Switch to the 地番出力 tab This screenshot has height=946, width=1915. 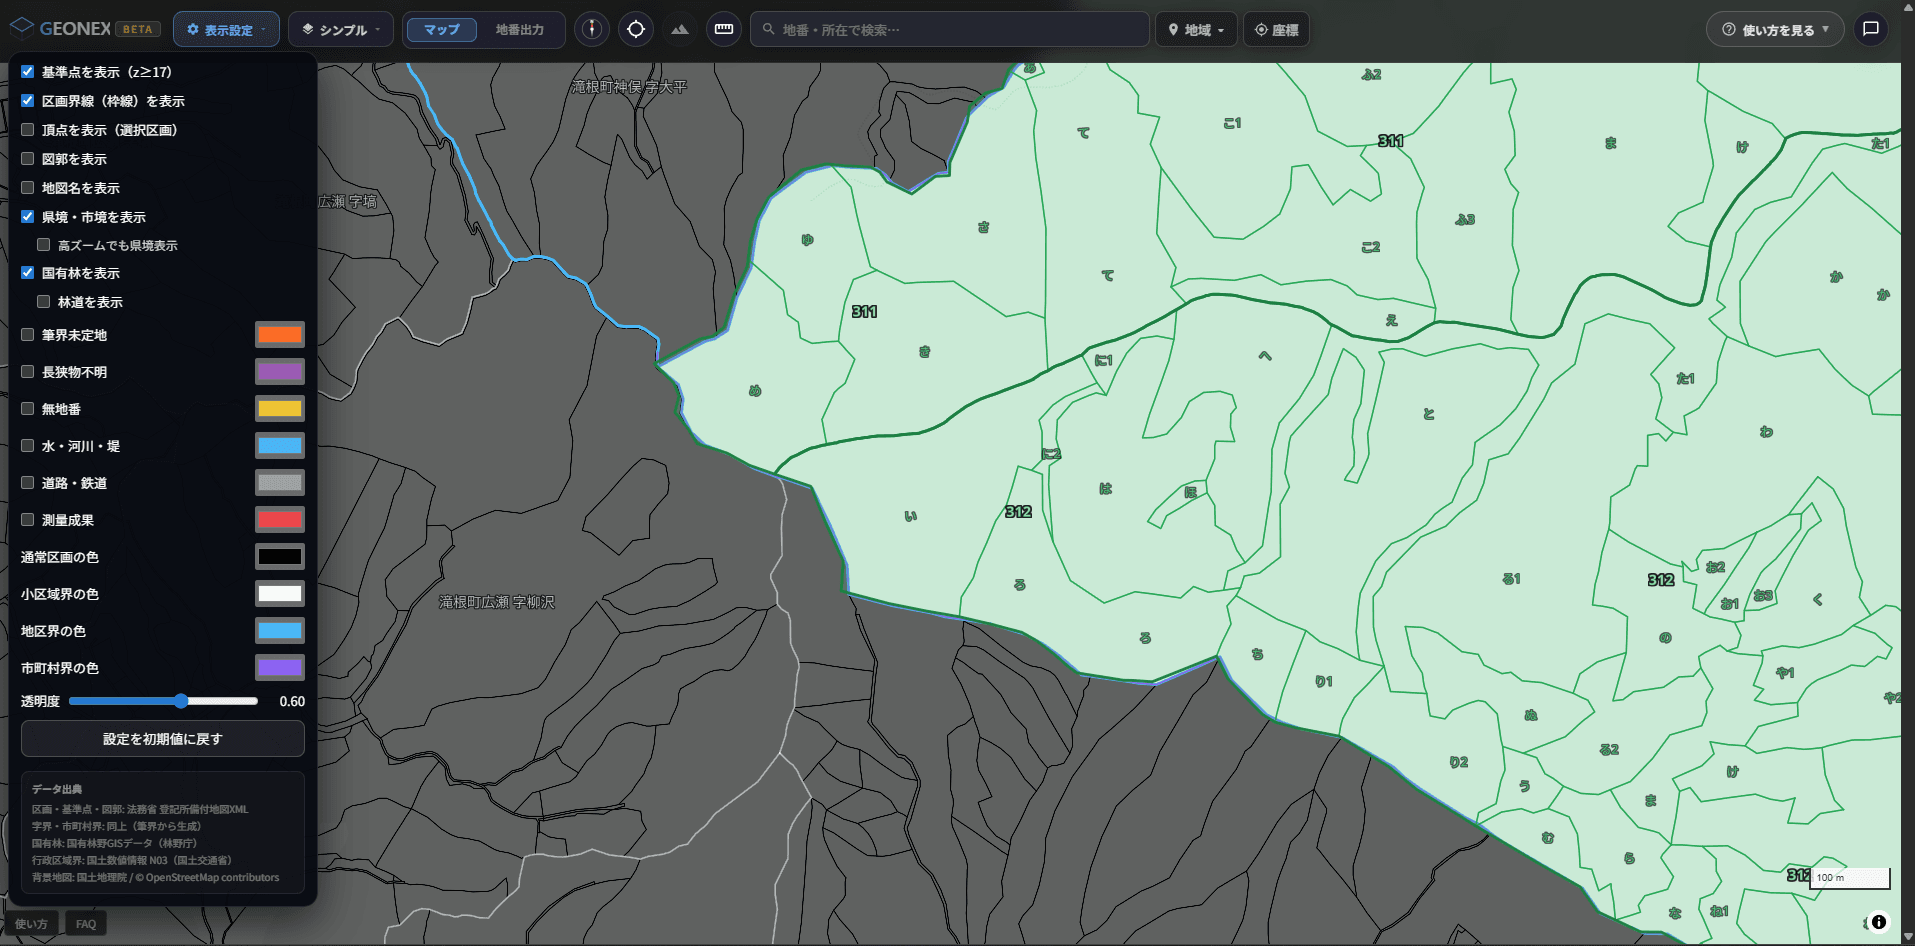pos(519,30)
